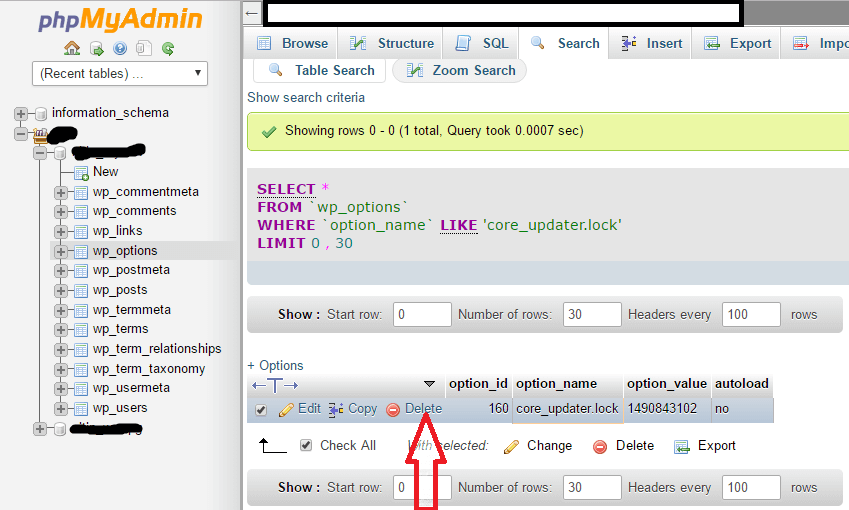849x510 pixels.
Task: Sort by the autoload column header
Action: [x=742, y=383]
